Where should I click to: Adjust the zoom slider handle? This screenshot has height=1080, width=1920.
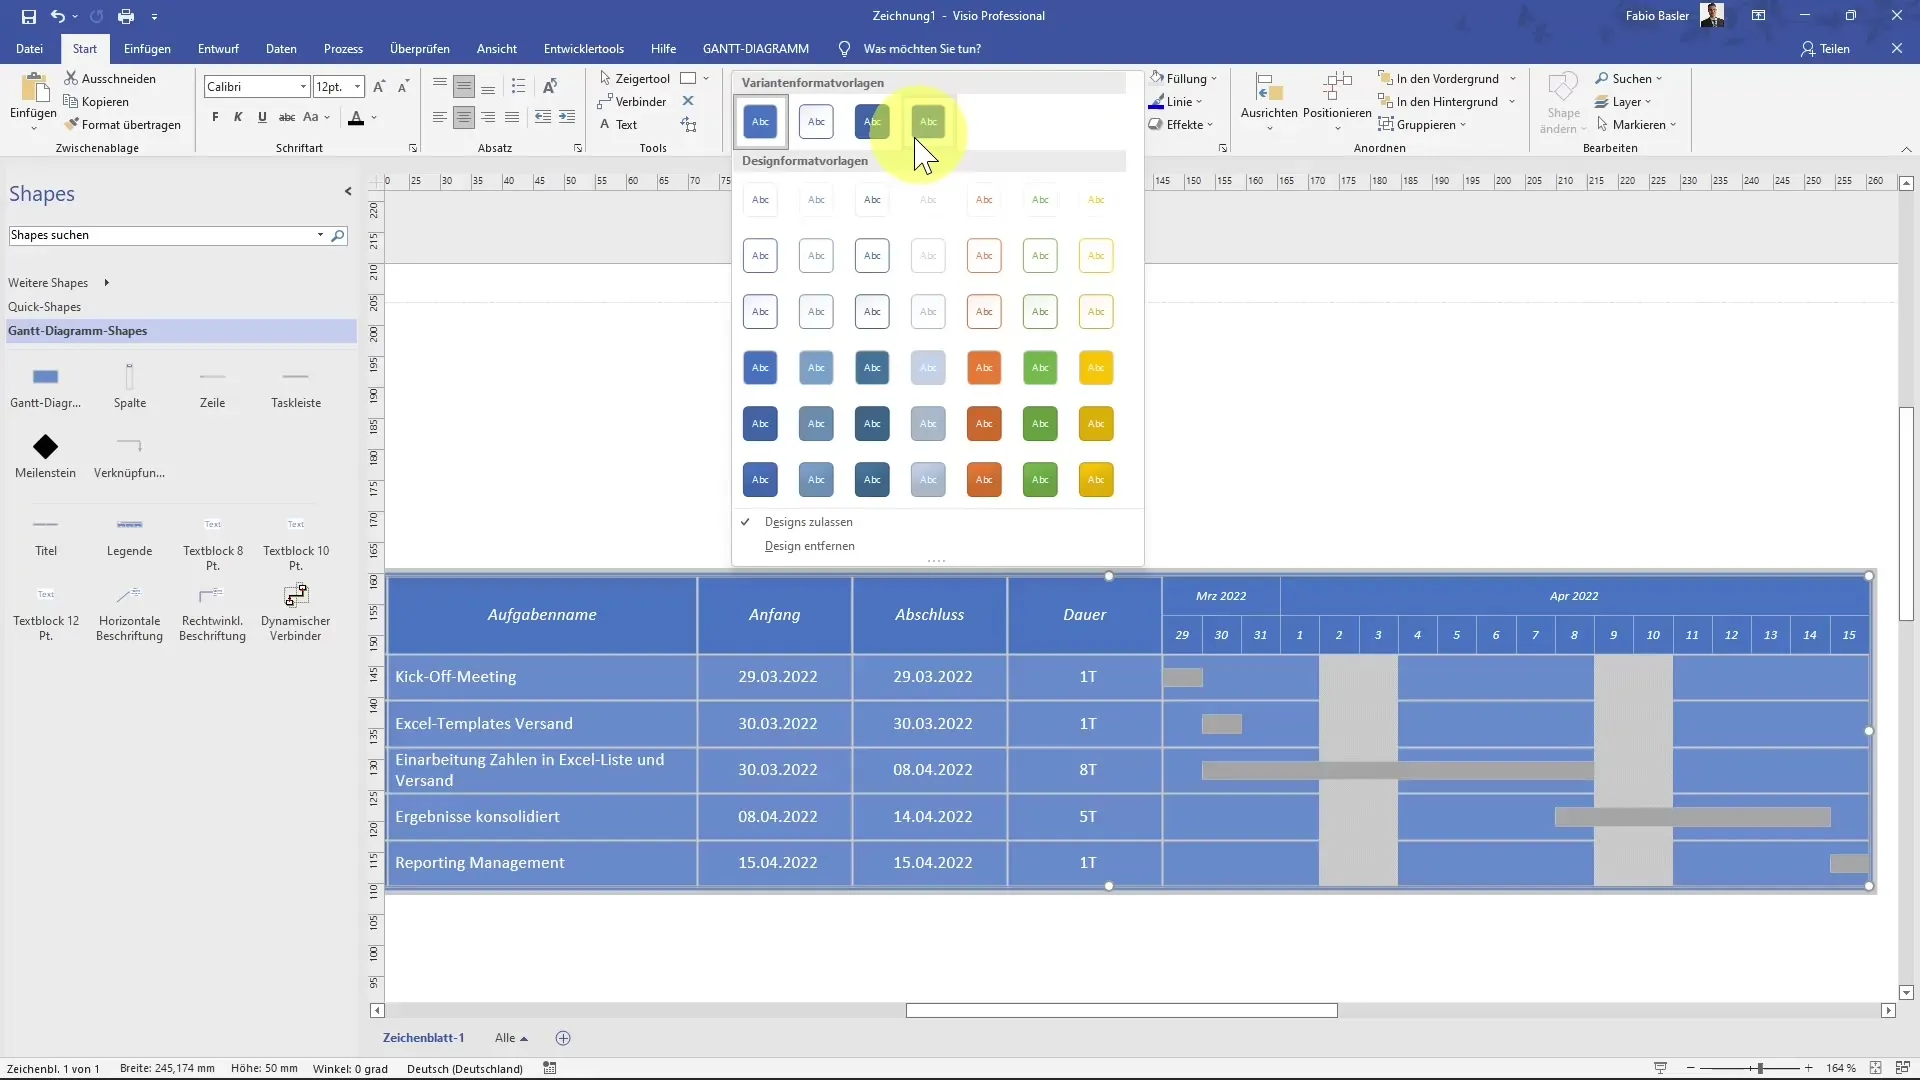coord(1759,1068)
